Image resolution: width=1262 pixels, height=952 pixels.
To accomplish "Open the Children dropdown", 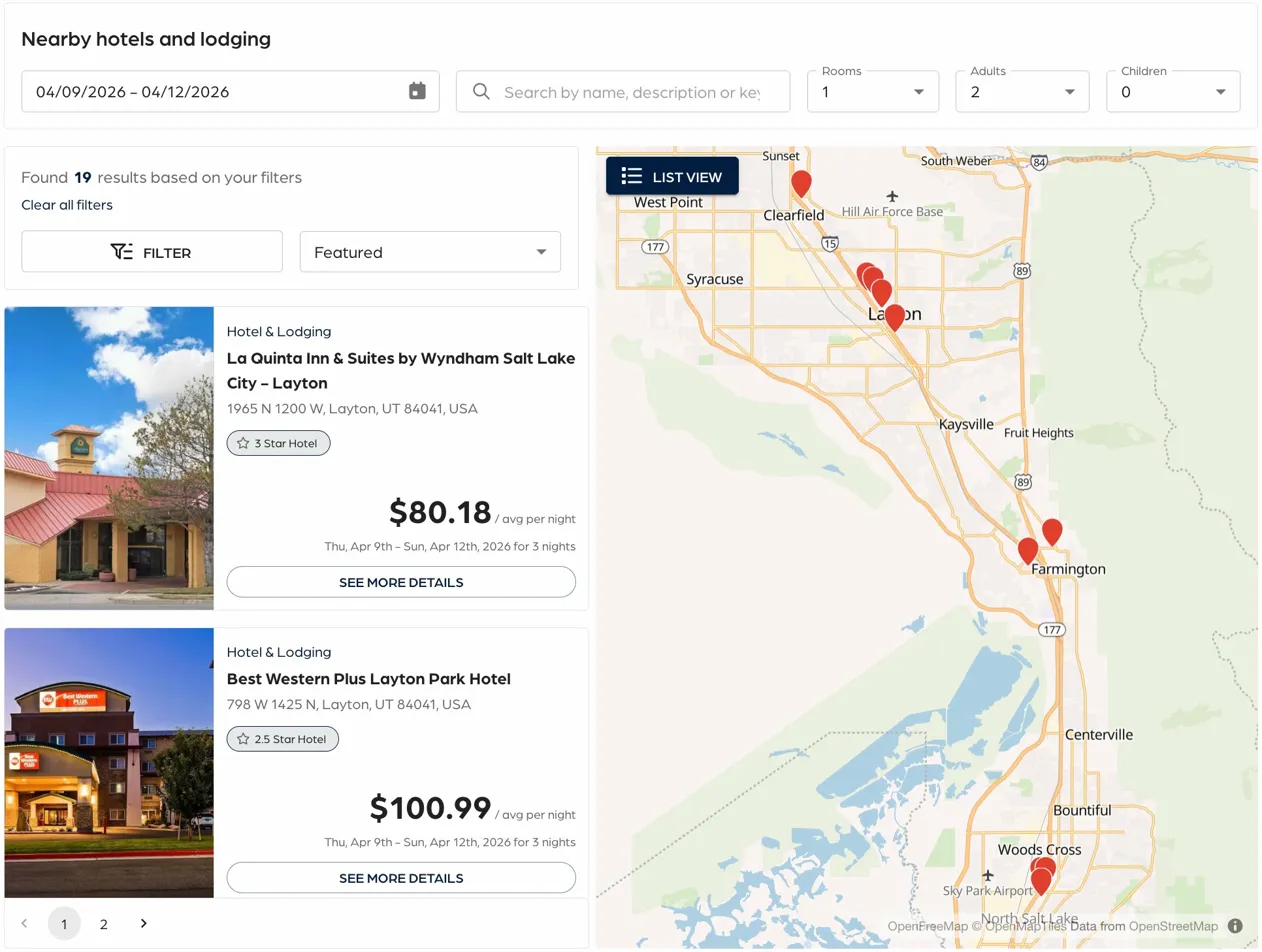I will 1173,91.
